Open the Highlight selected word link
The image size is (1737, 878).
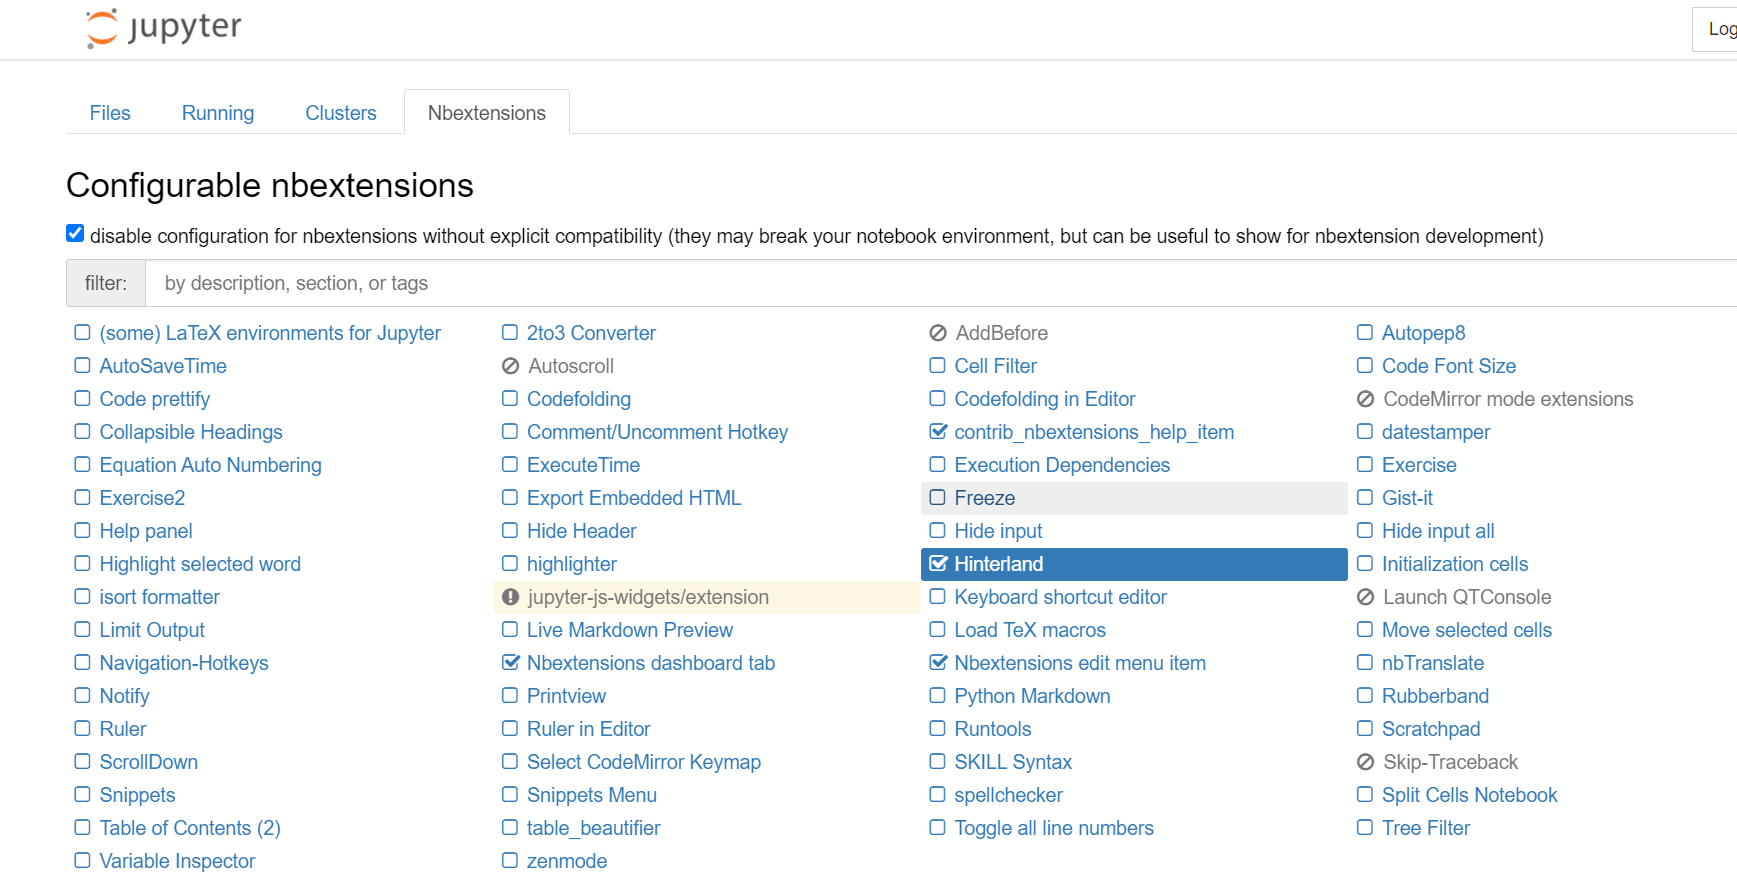[200, 564]
